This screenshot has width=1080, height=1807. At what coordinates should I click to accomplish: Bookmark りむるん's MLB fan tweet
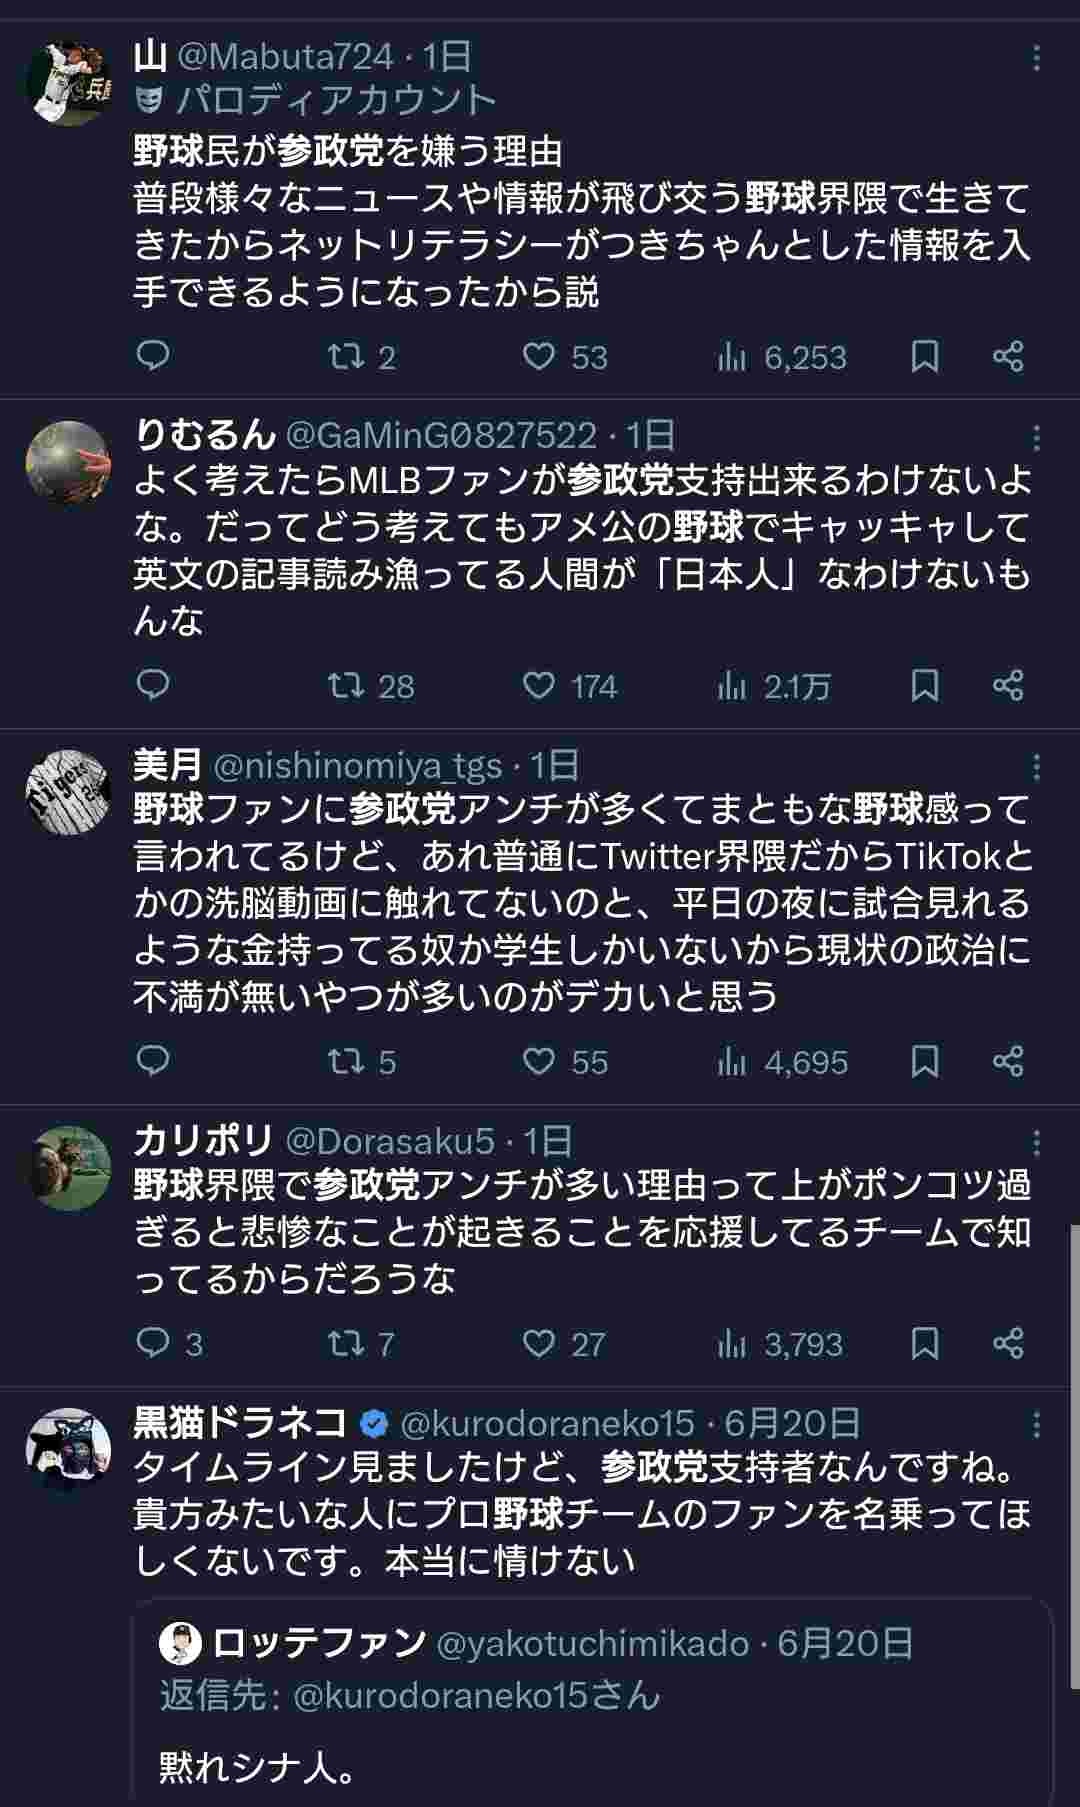tap(925, 685)
